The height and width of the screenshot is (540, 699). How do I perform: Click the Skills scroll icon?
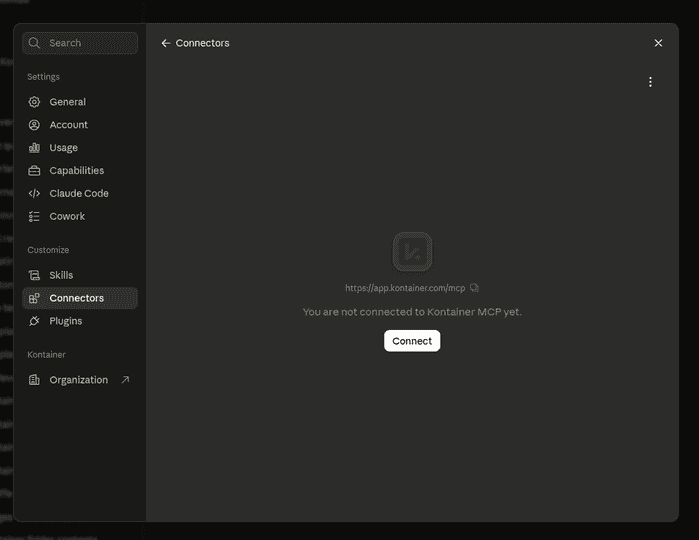point(34,275)
